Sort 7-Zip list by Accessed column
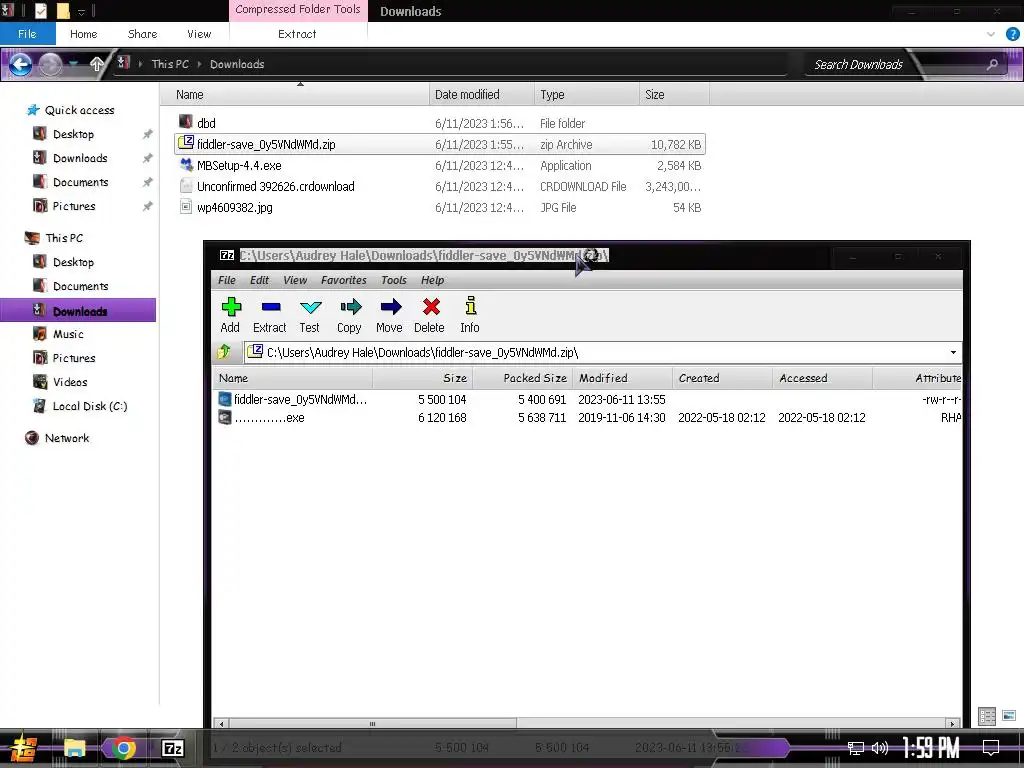Image resolution: width=1024 pixels, height=768 pixels. click(x=822, y=378)
